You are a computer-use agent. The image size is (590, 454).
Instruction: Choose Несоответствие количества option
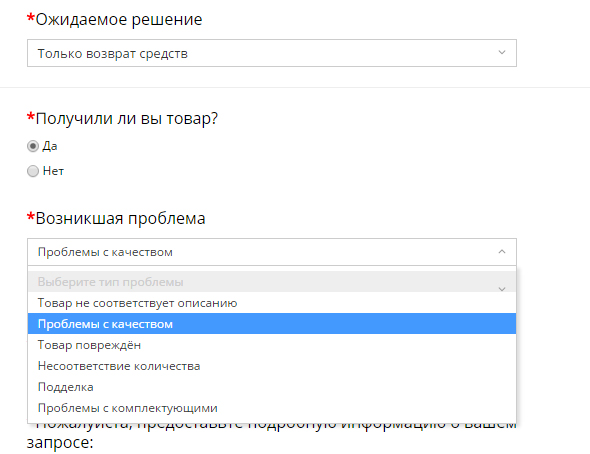(x=272, y=366)
